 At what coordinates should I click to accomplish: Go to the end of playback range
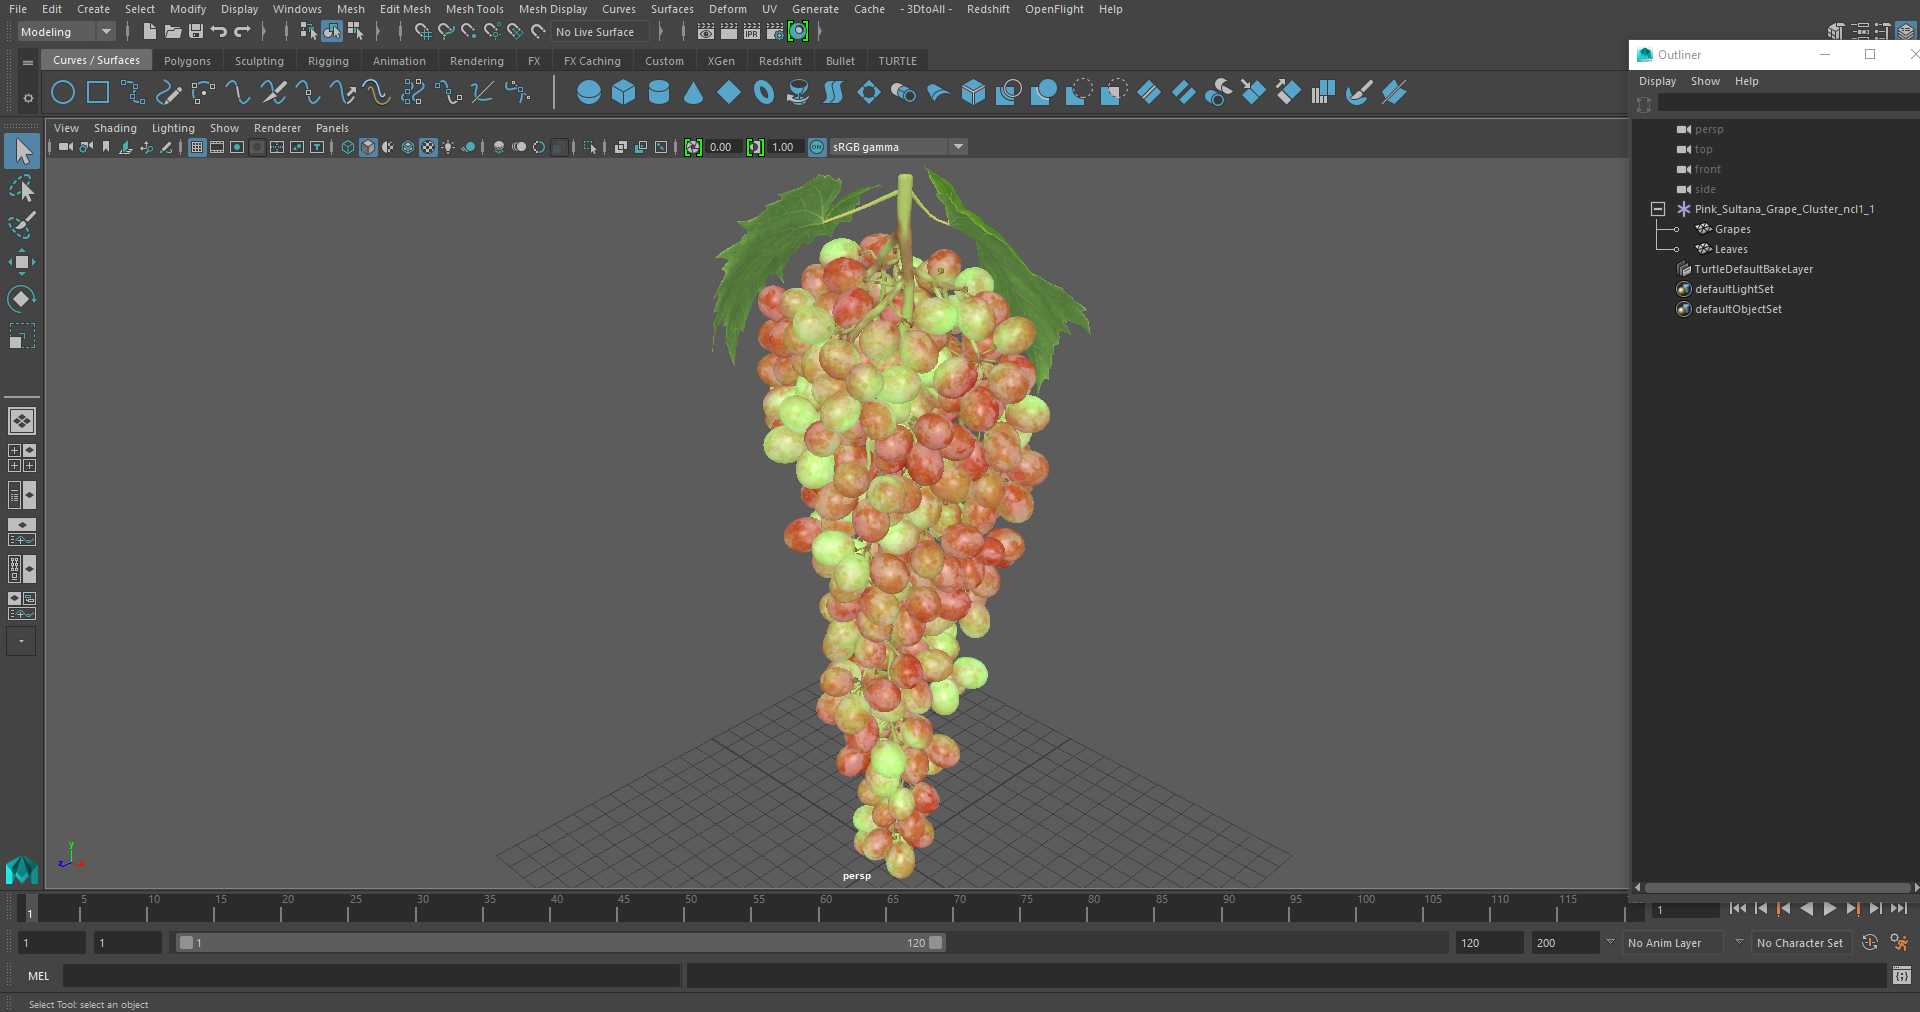click(1898, 909)
